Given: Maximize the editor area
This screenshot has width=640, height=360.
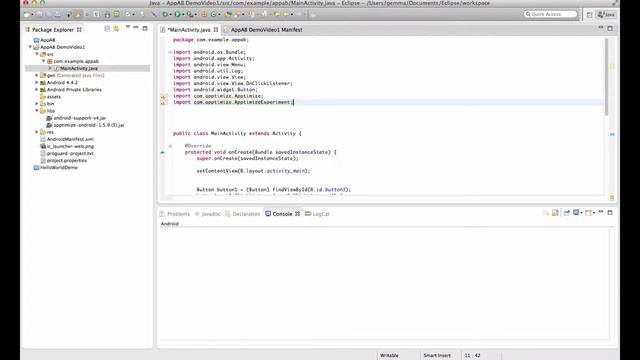Looking at the screenshot, I should tap(610, 28).
